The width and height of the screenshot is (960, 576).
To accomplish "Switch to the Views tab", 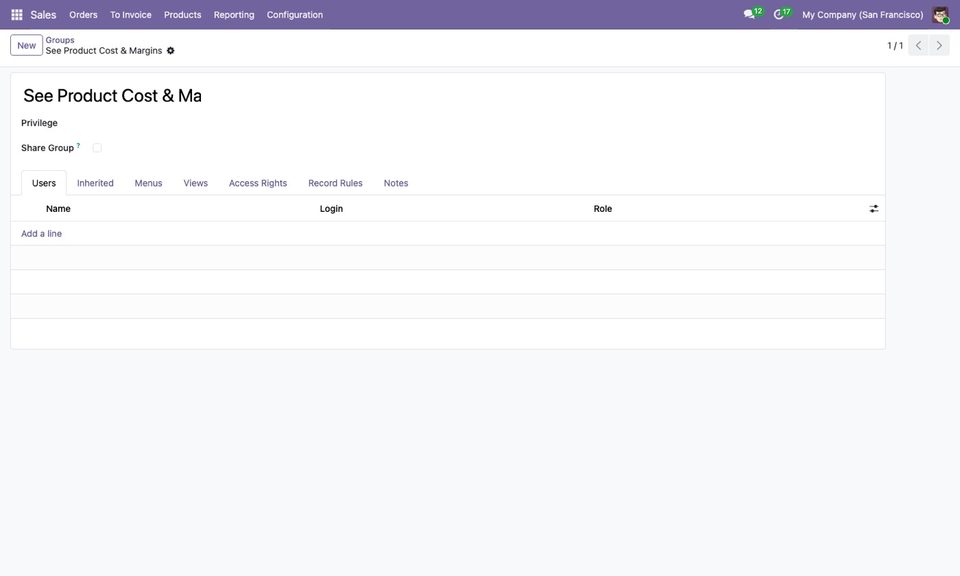I will [195, 183].
